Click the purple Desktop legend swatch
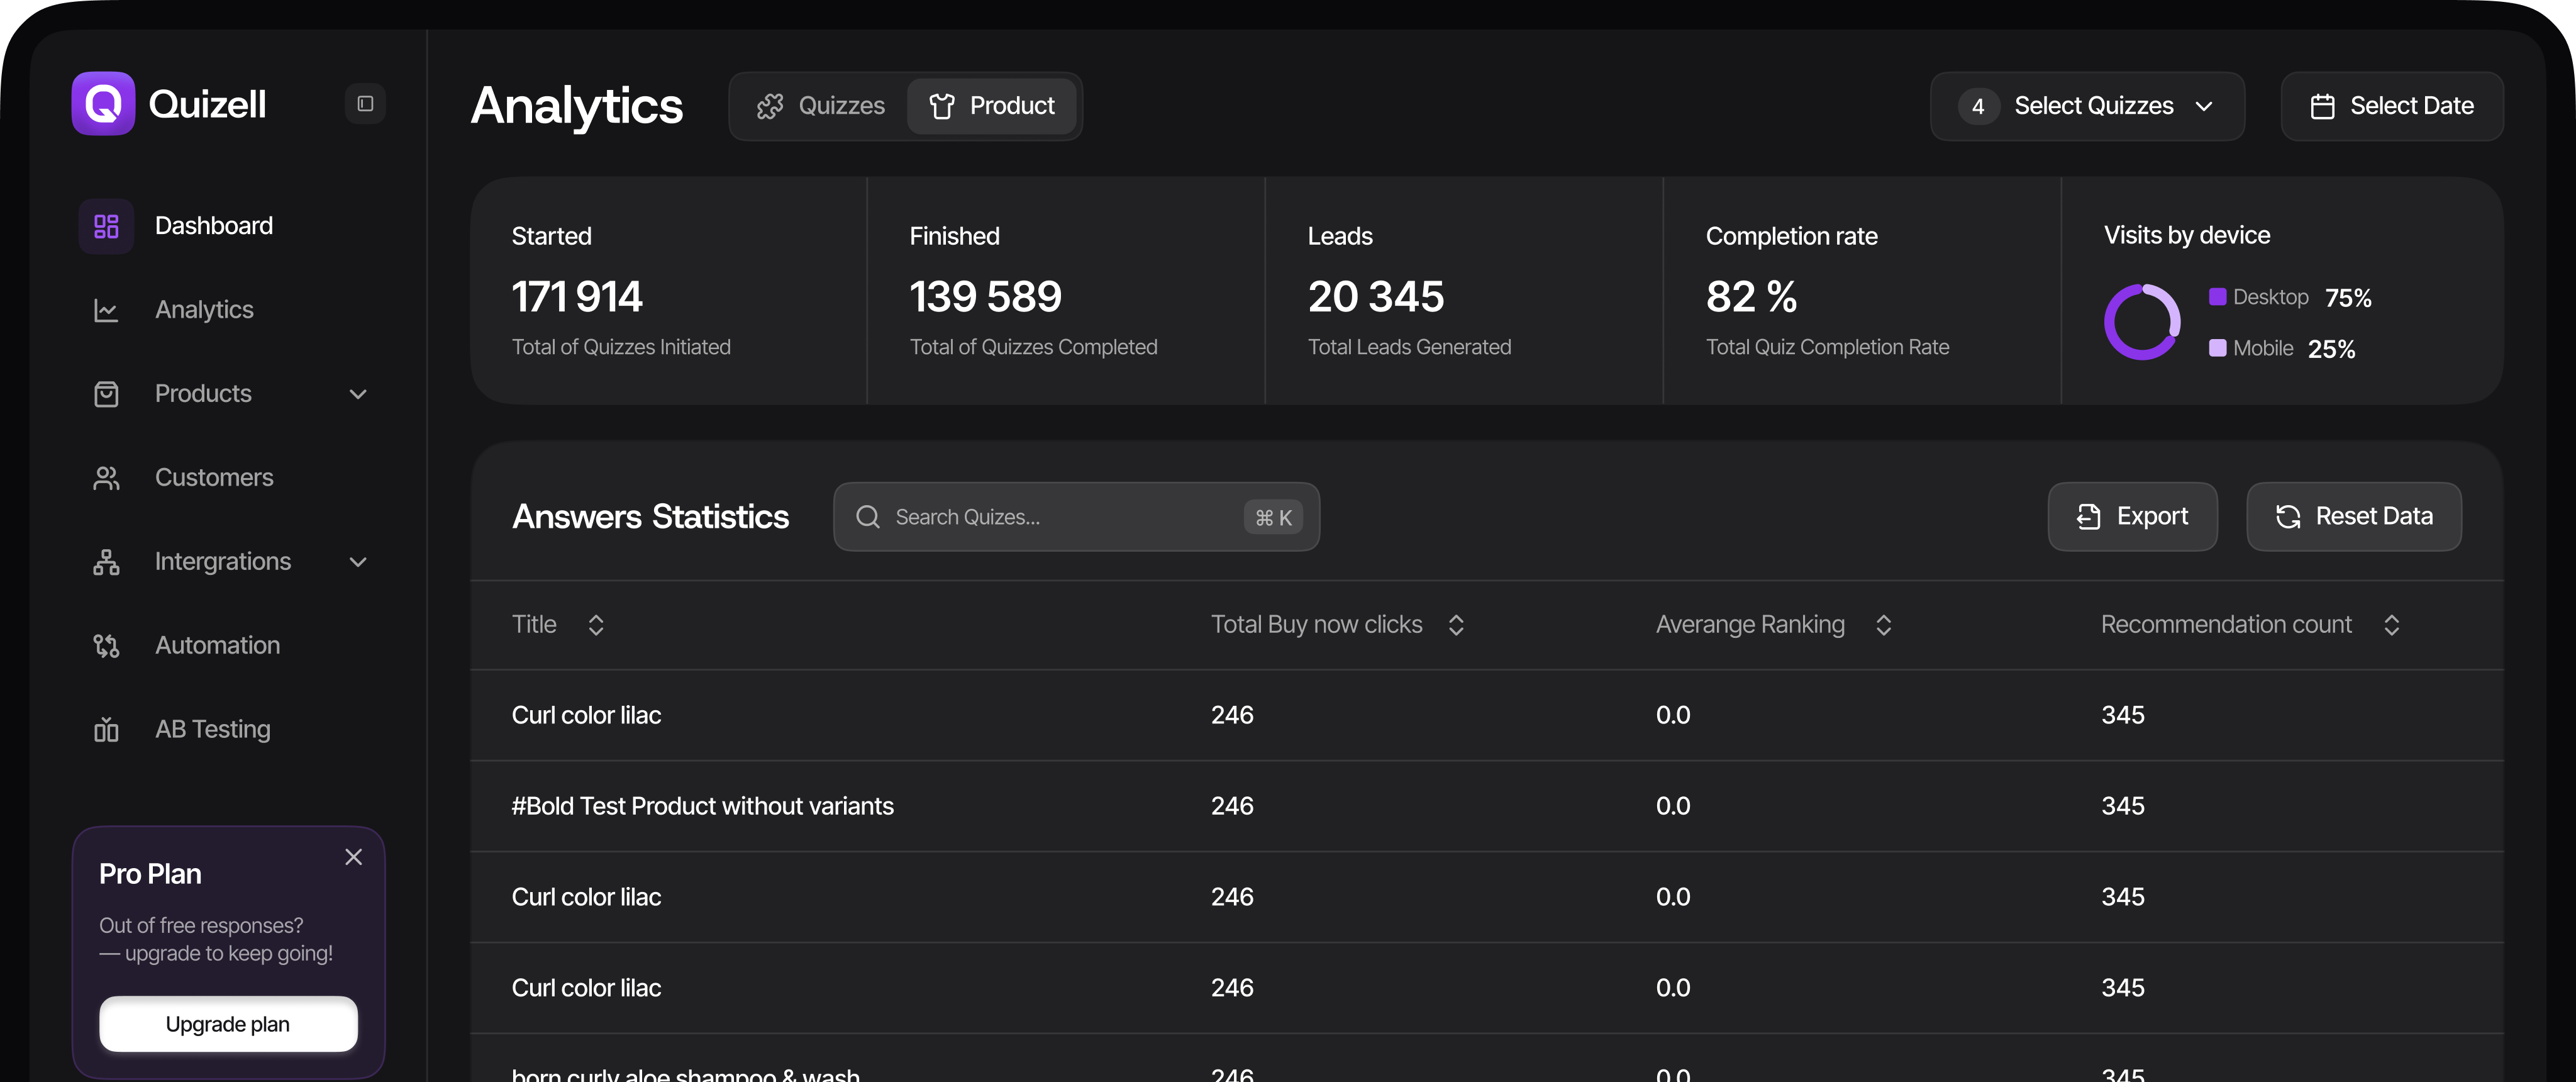 [x=2217, y=297]
